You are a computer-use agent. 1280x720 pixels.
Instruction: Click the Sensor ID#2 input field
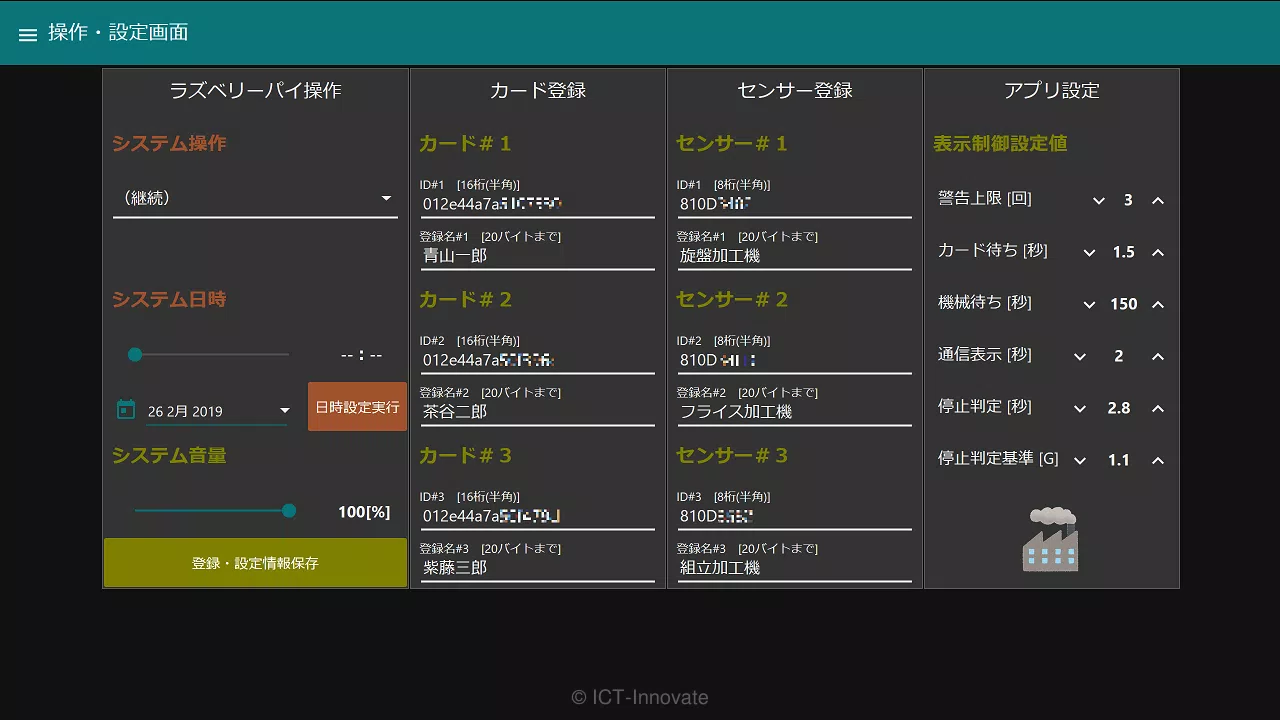tap(794, 360)
